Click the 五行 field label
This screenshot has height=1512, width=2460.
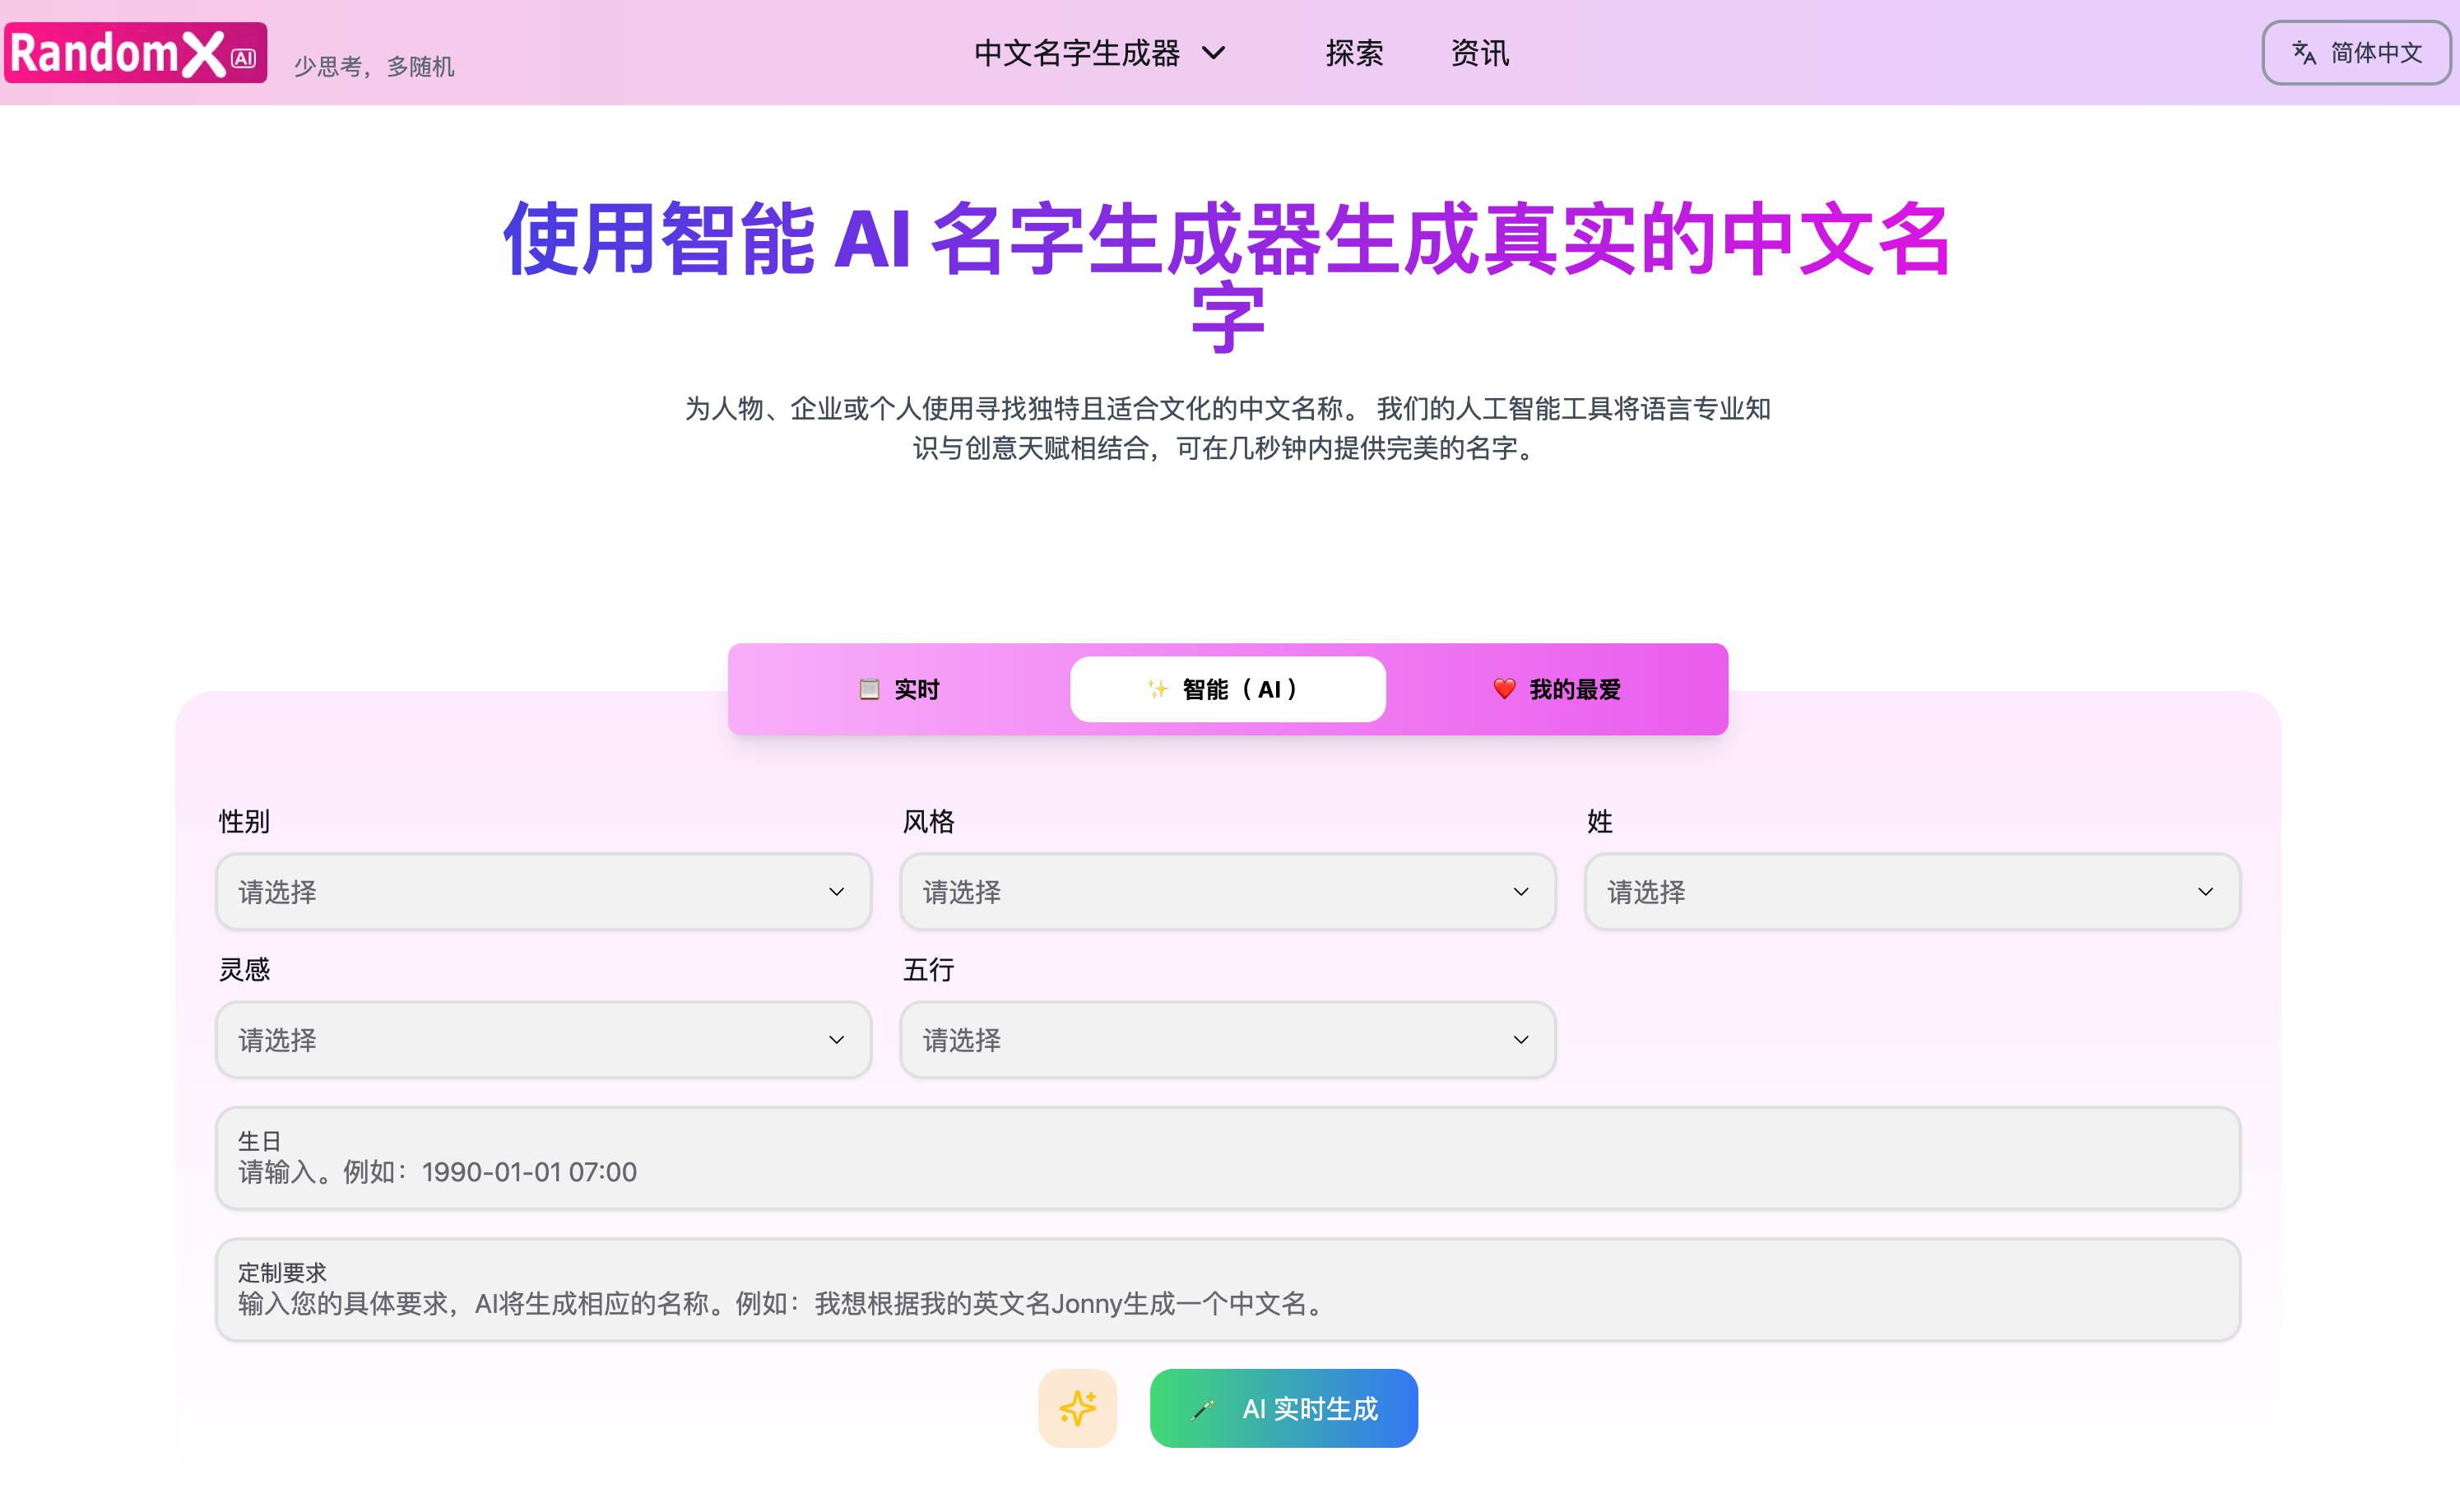(928, 969)
